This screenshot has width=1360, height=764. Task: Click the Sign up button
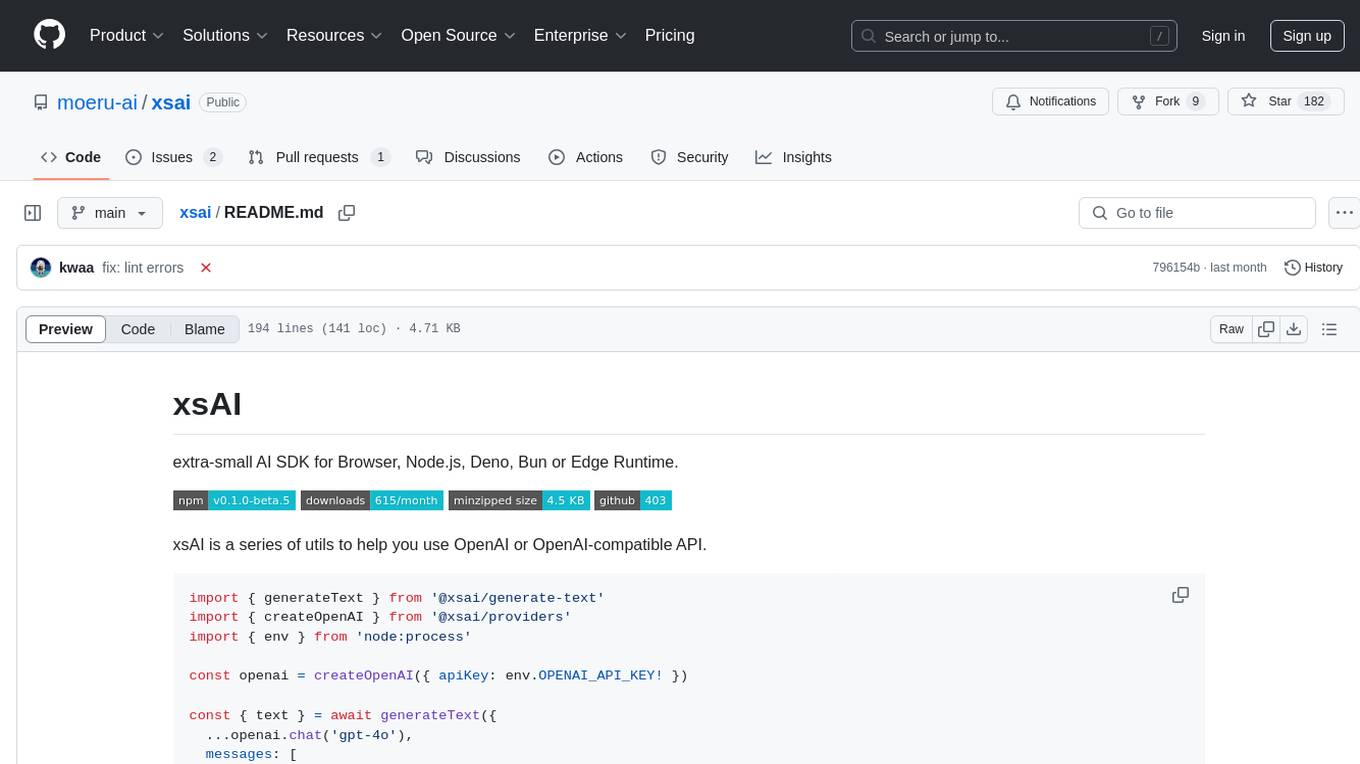(x=1307, y=36)
